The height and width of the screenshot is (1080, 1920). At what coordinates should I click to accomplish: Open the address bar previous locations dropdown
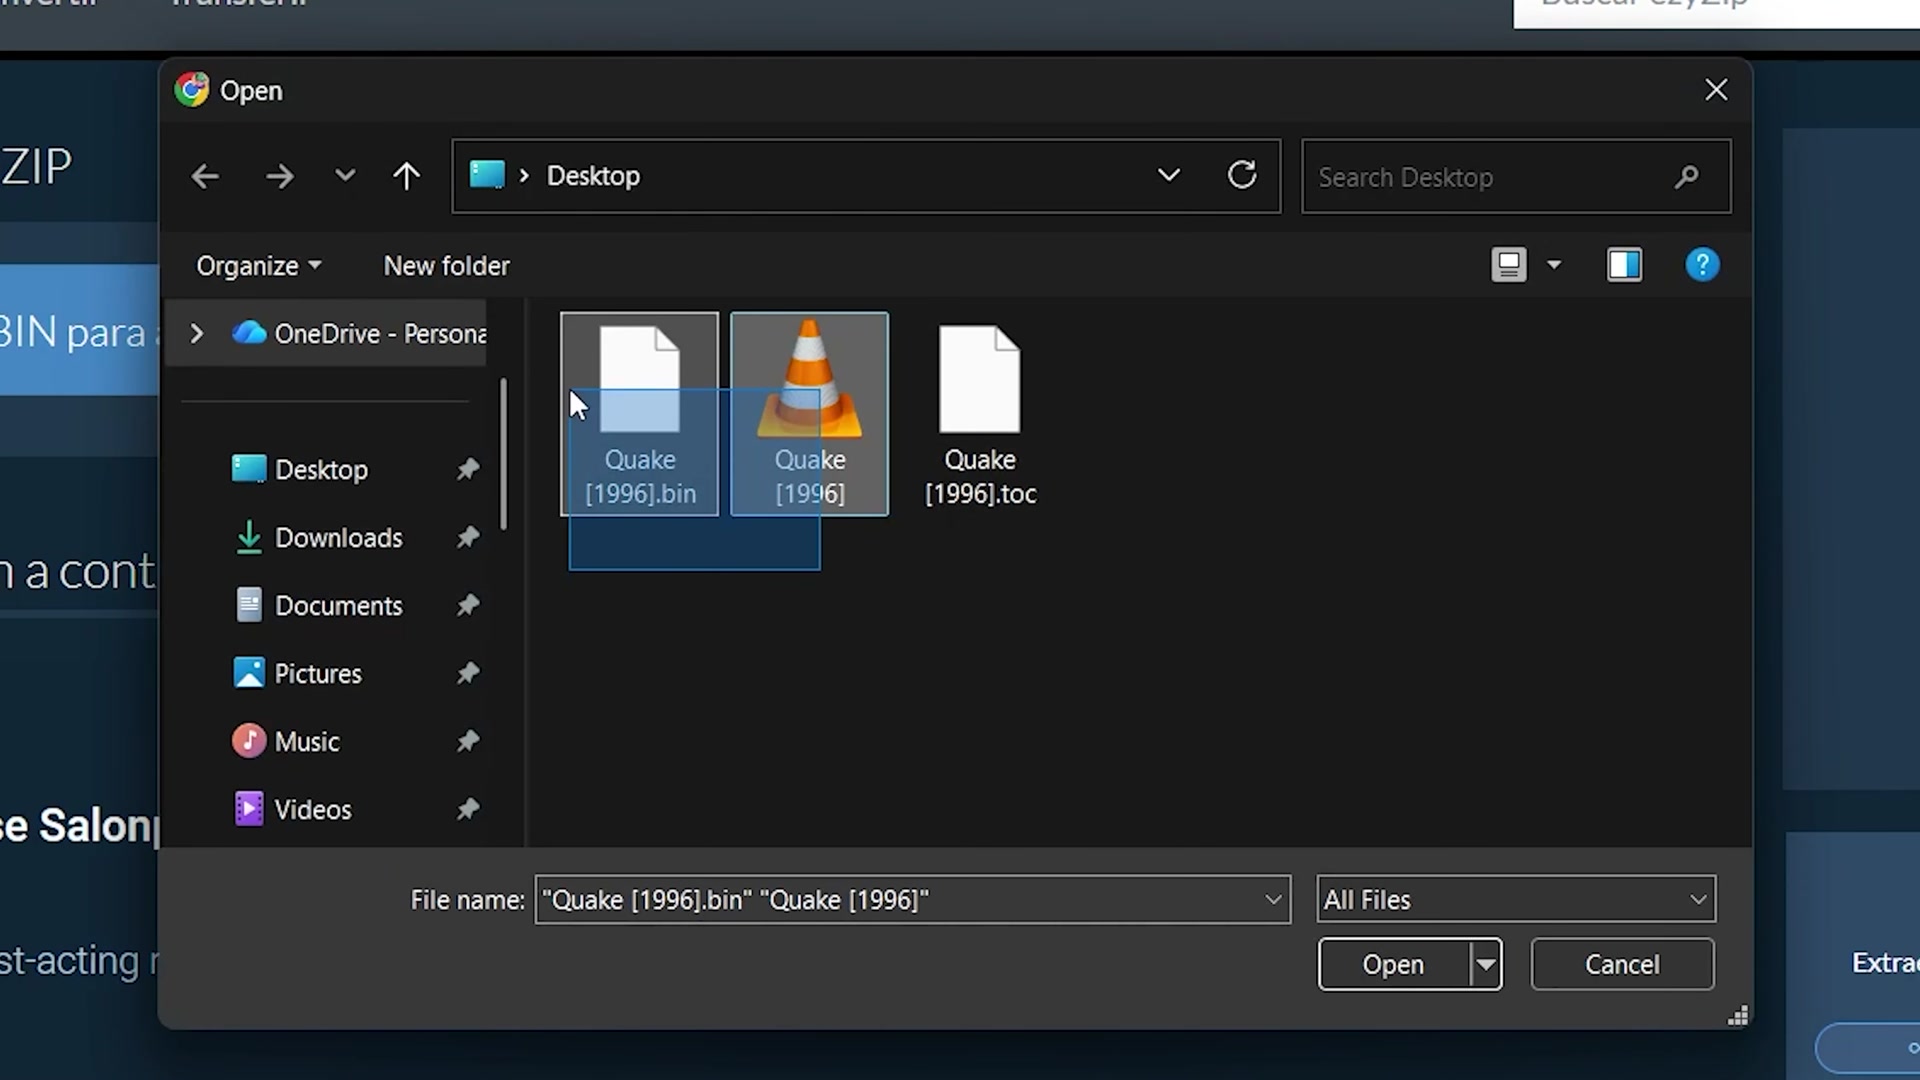pyautogui.click(x=1168, y=175)
